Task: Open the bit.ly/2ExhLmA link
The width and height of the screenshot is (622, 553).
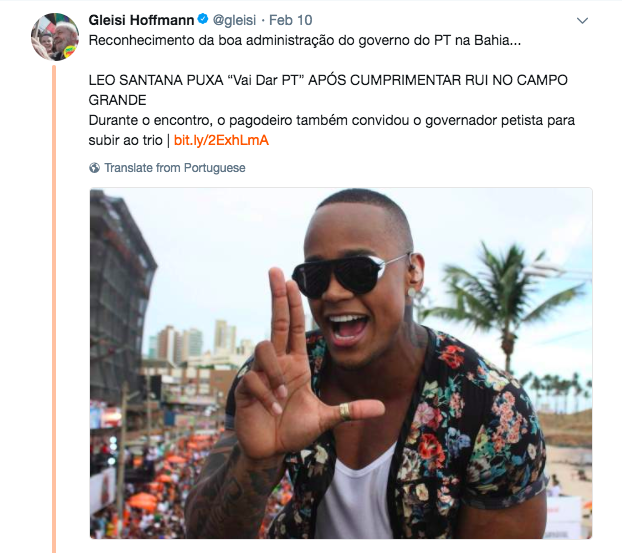Action: 221,140
